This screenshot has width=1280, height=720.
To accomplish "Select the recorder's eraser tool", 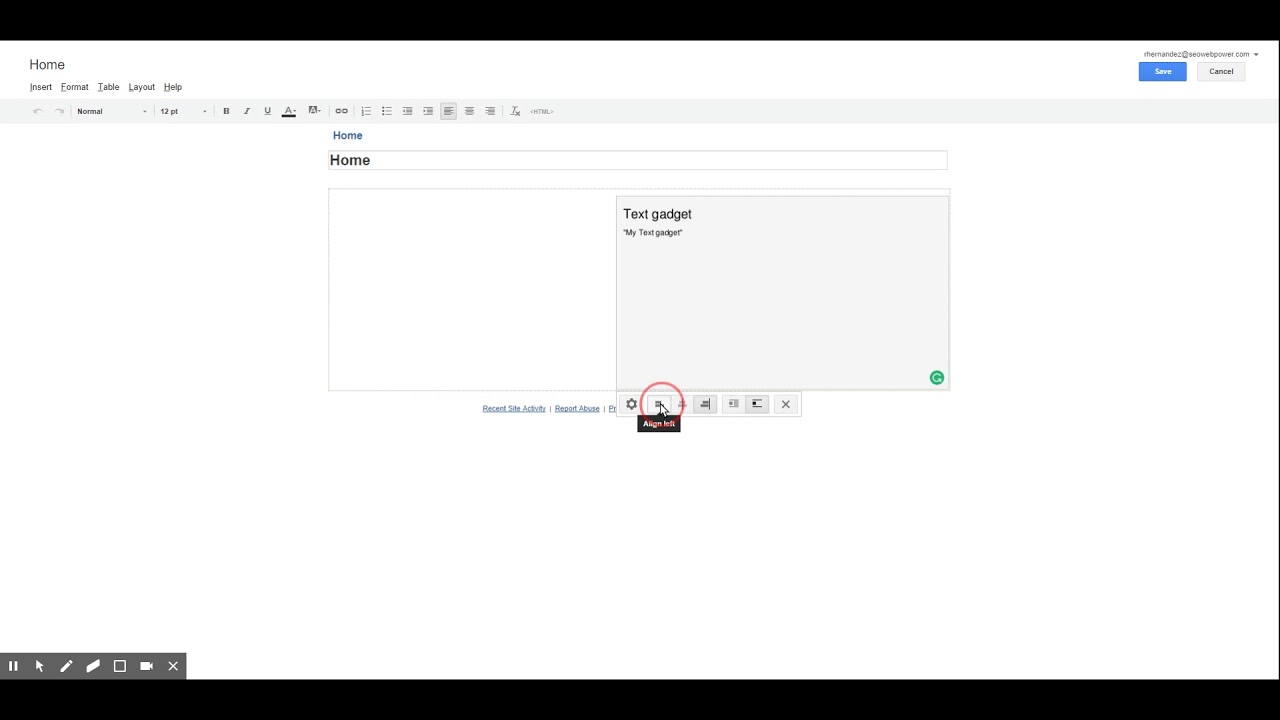I will click(93, 666).
